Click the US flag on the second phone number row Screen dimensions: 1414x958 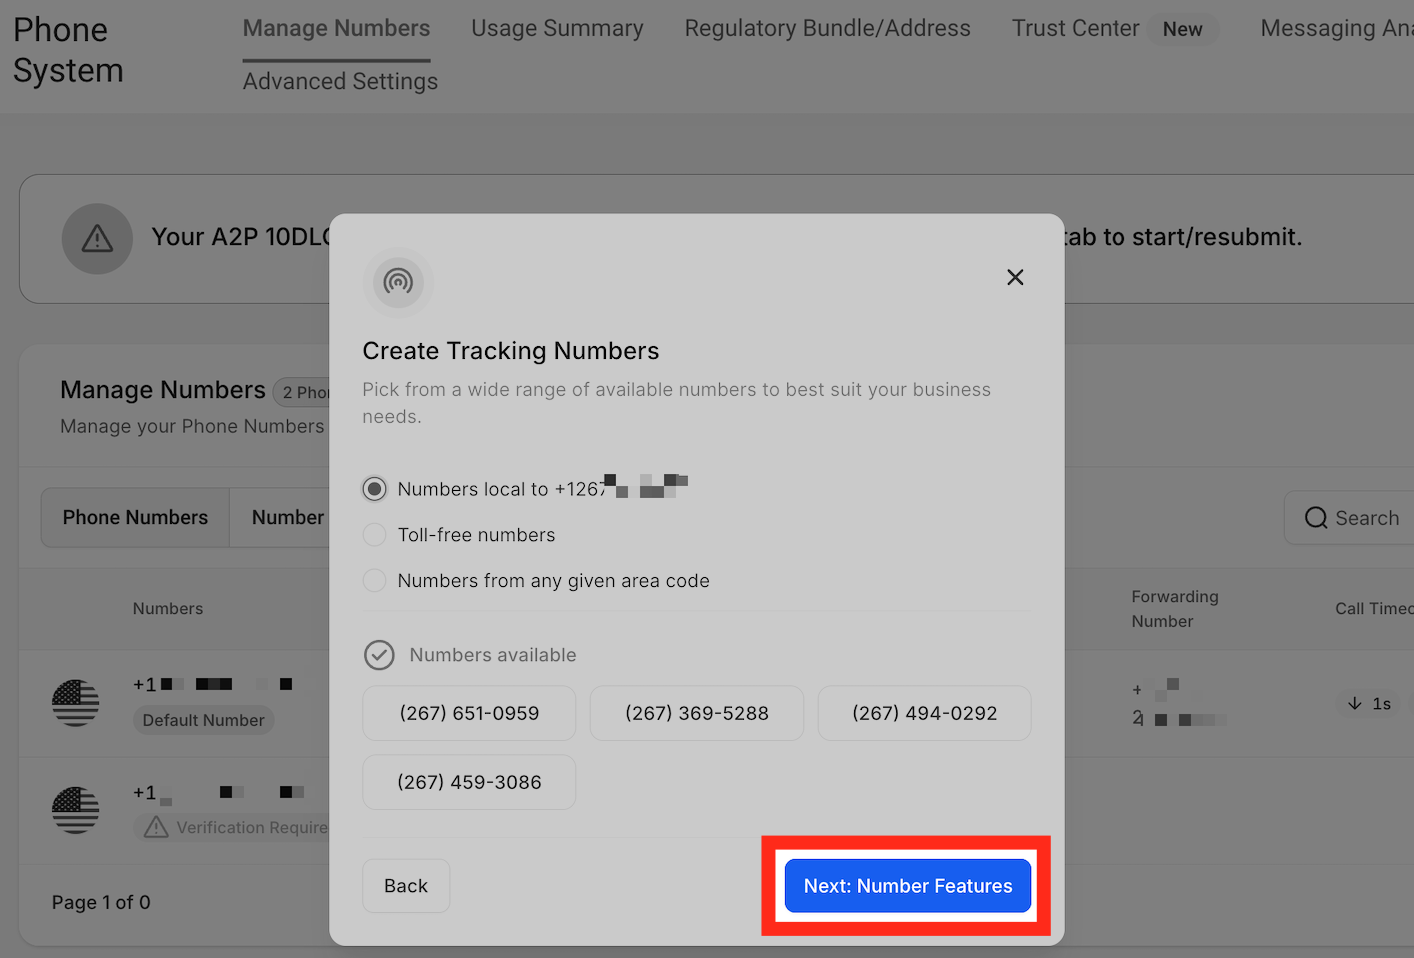75,810
